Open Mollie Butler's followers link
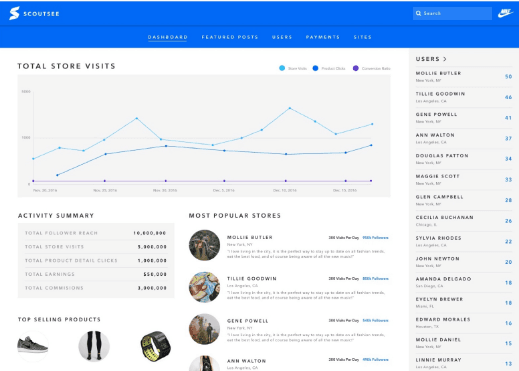Viewport: 519px width, 371px height. (375, 238)
